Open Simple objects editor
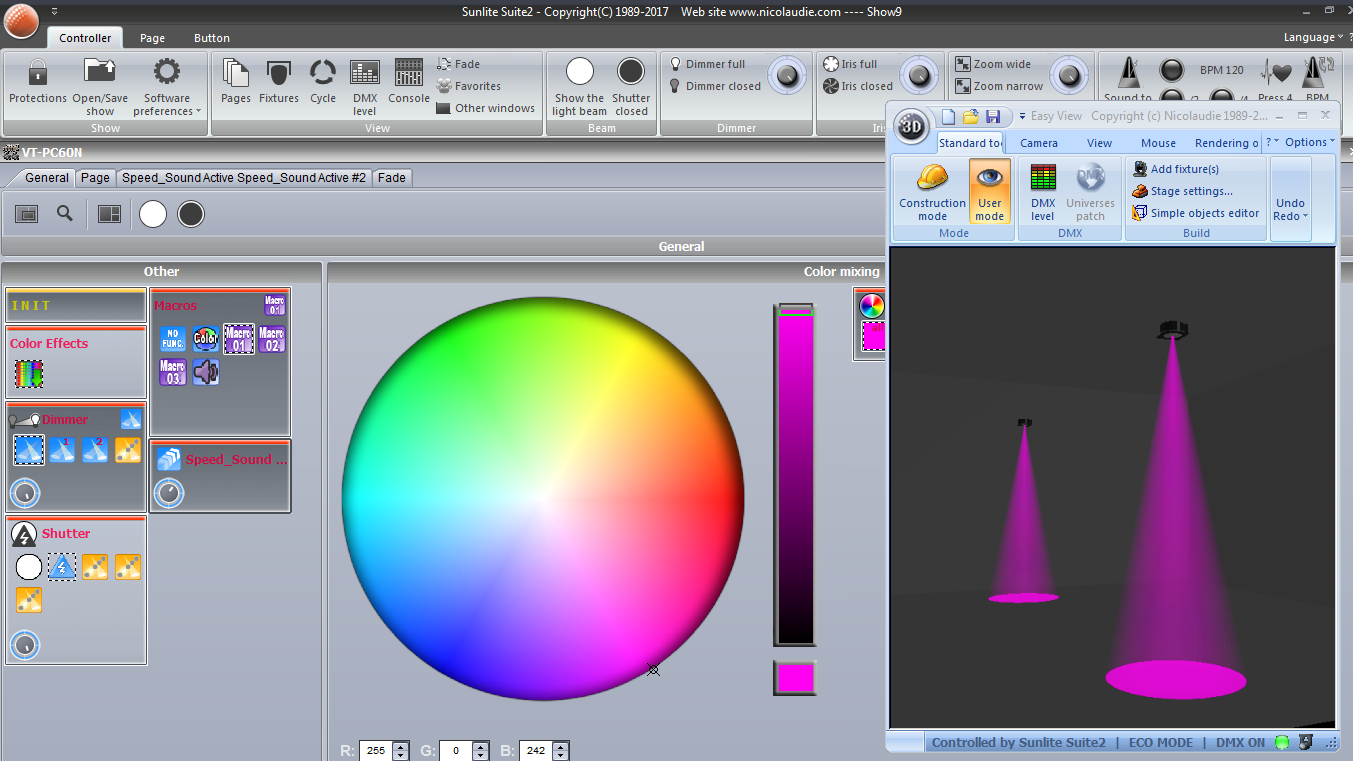This screenshot has height=761, width=1353. [x=1204, y=213]
